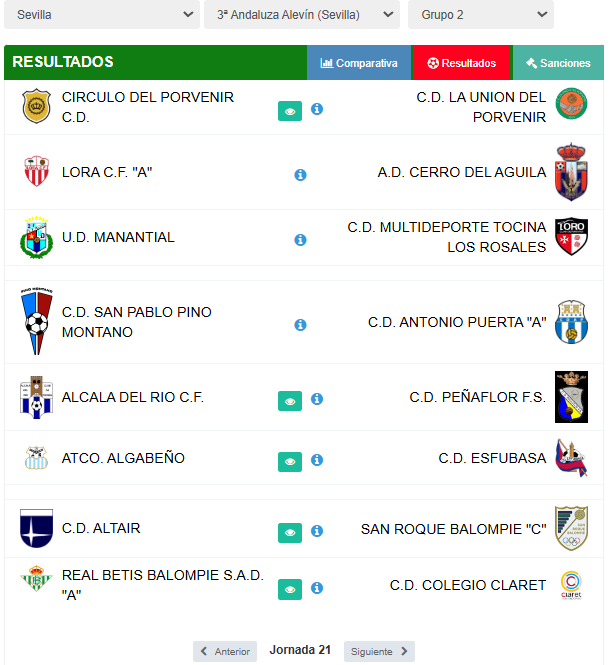
Task: Click info icon for Lora C.F. "A" match
Action: coord(300,175)
